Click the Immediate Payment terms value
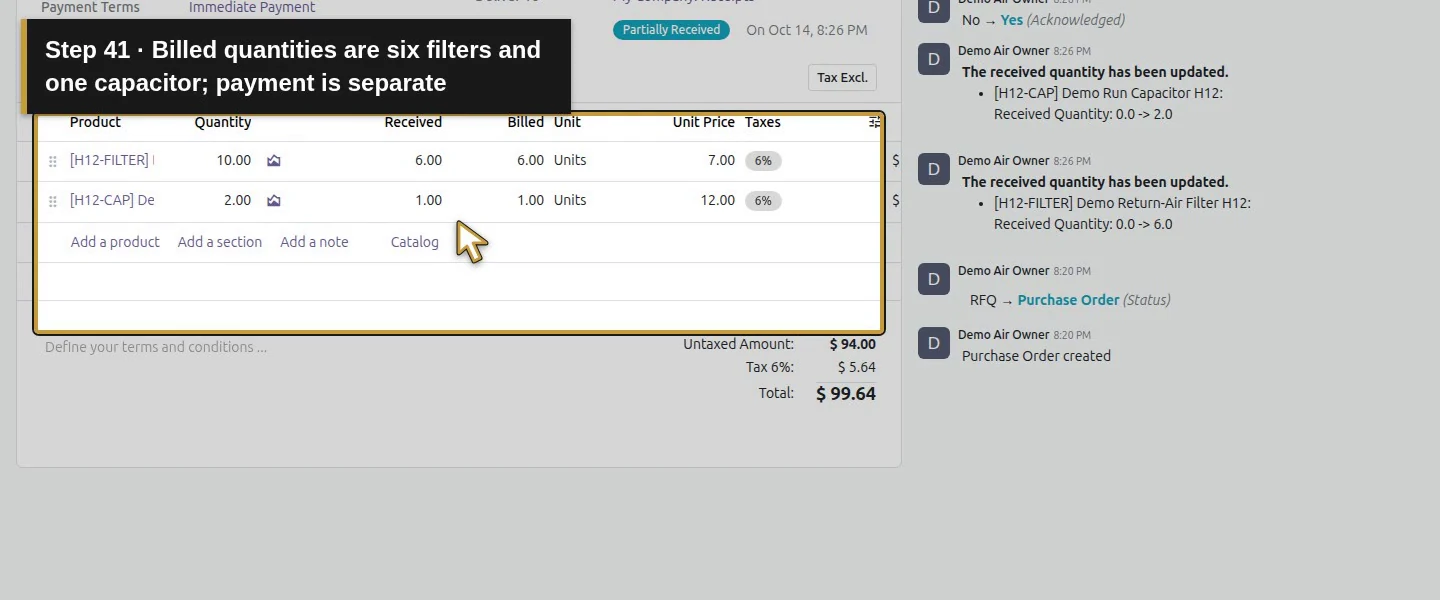Viewport: 1440px width, 600px height. 252,8
